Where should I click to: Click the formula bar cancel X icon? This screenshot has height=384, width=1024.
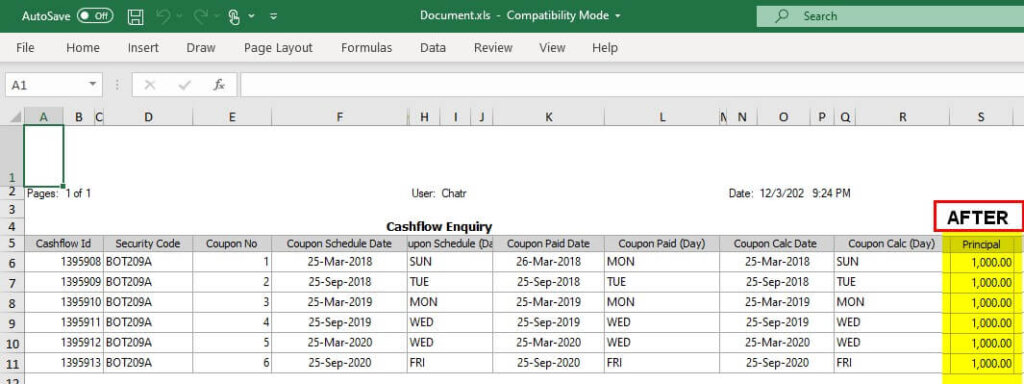point(150,85)
